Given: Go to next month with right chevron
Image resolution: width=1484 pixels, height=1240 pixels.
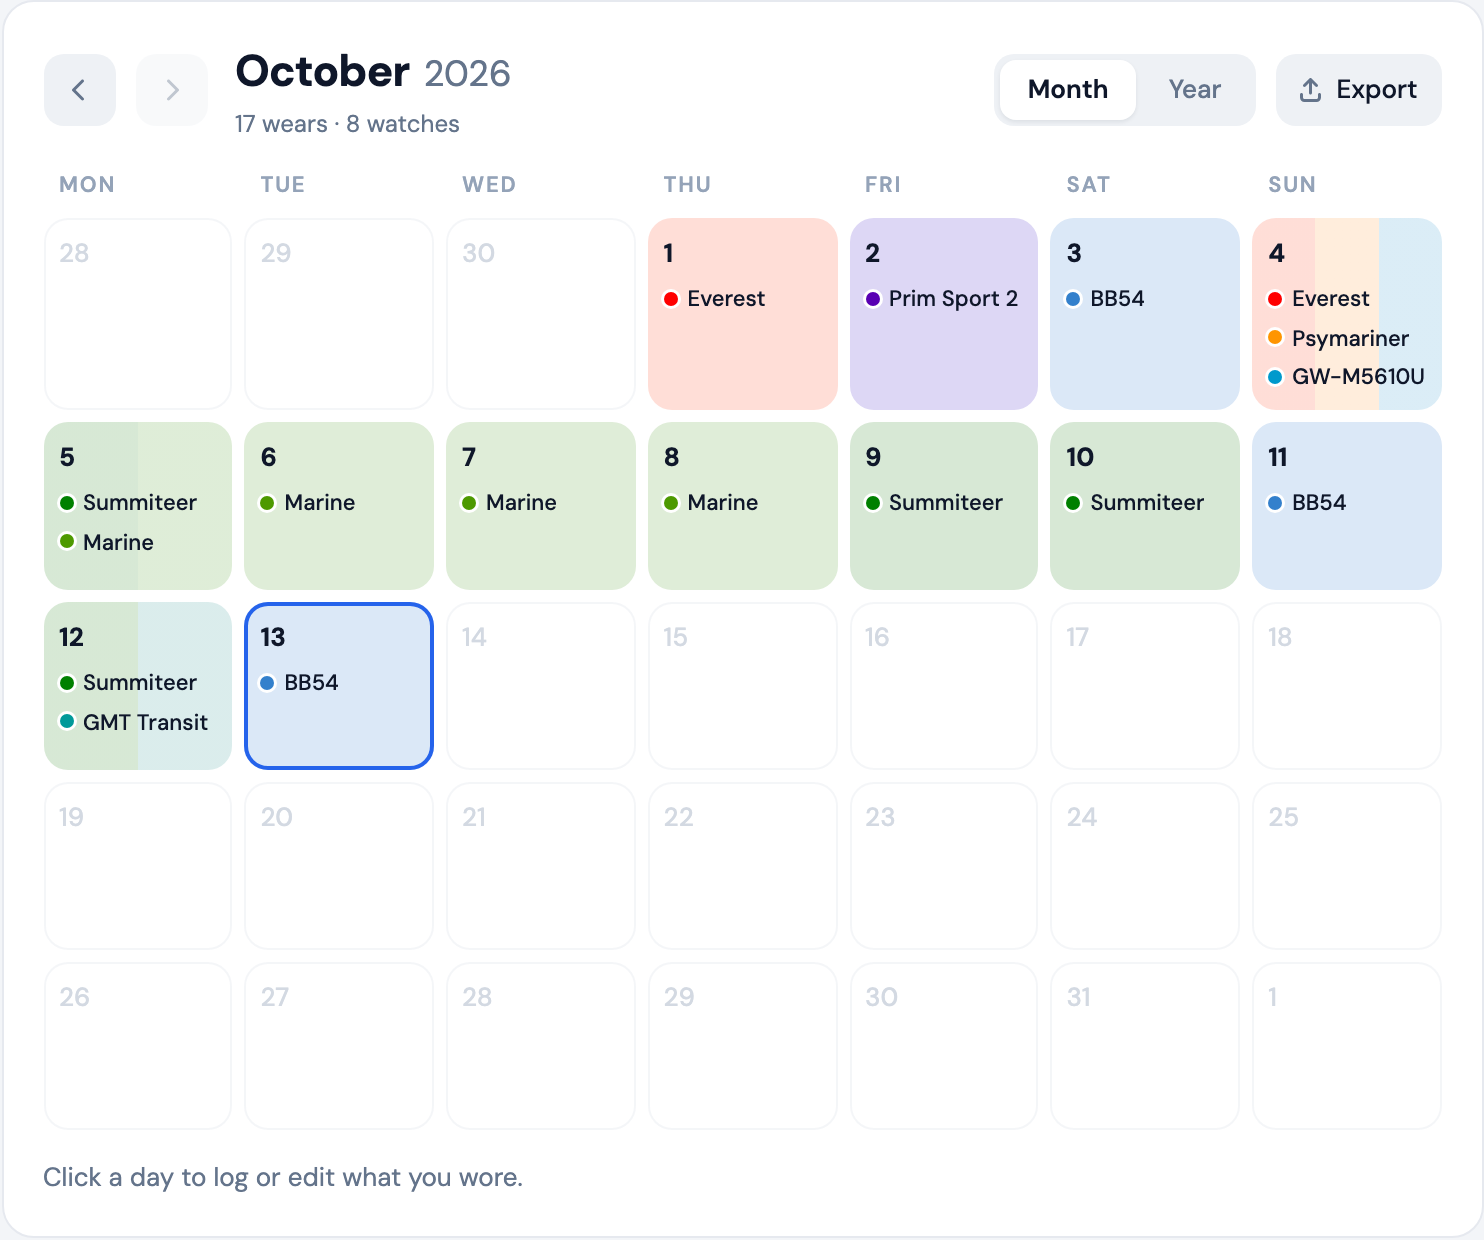Looking at the screenshot, I should pos(172,90).
